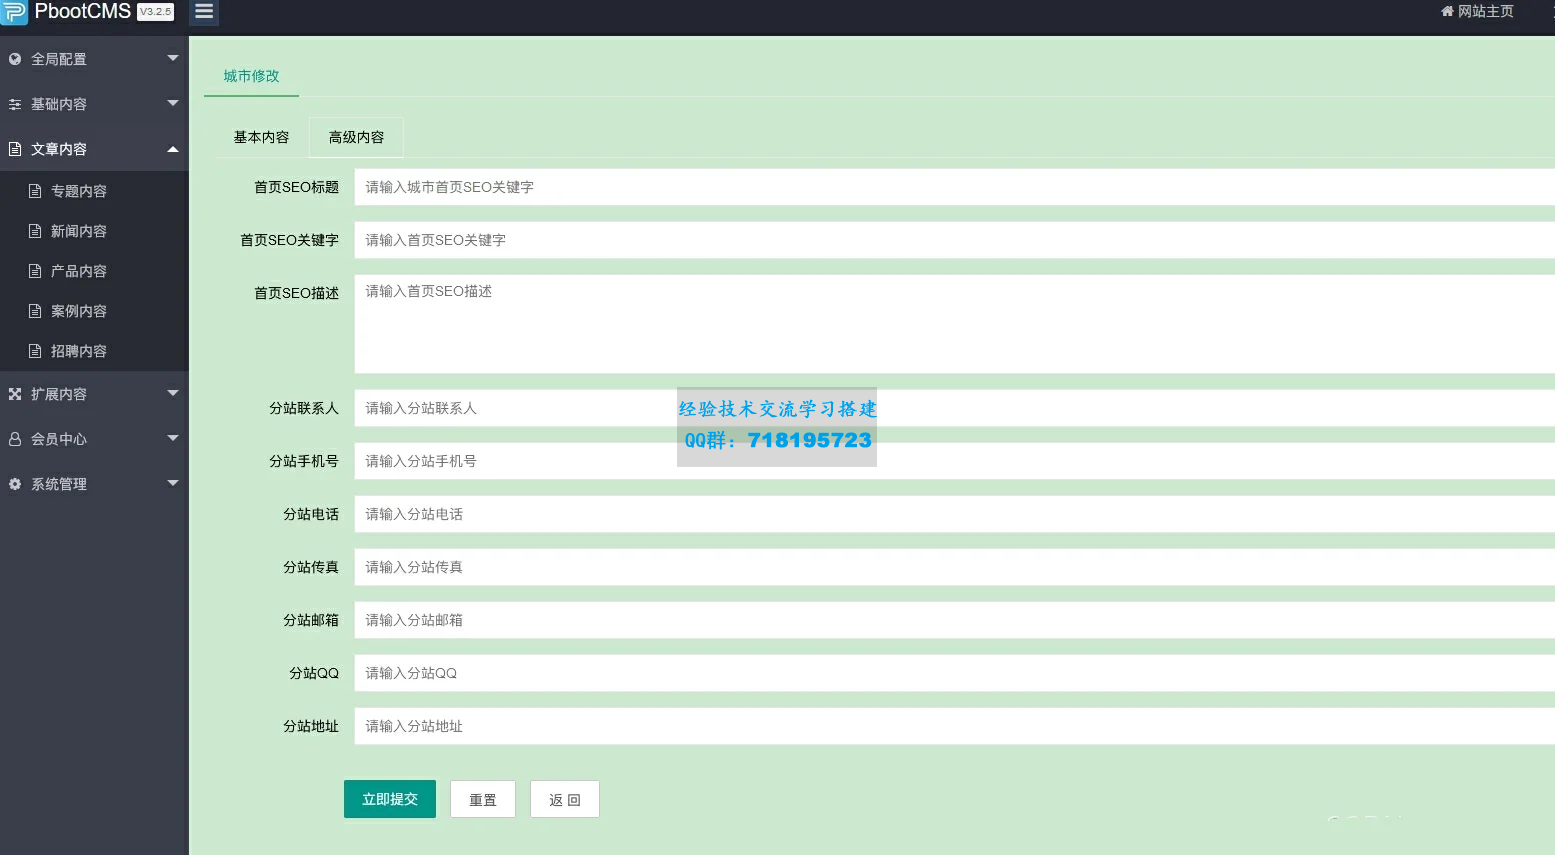Screen dimensions: 1555x855
Task: Expand the 扩展内容 menu arrow
Action: (x=173, y=393)
